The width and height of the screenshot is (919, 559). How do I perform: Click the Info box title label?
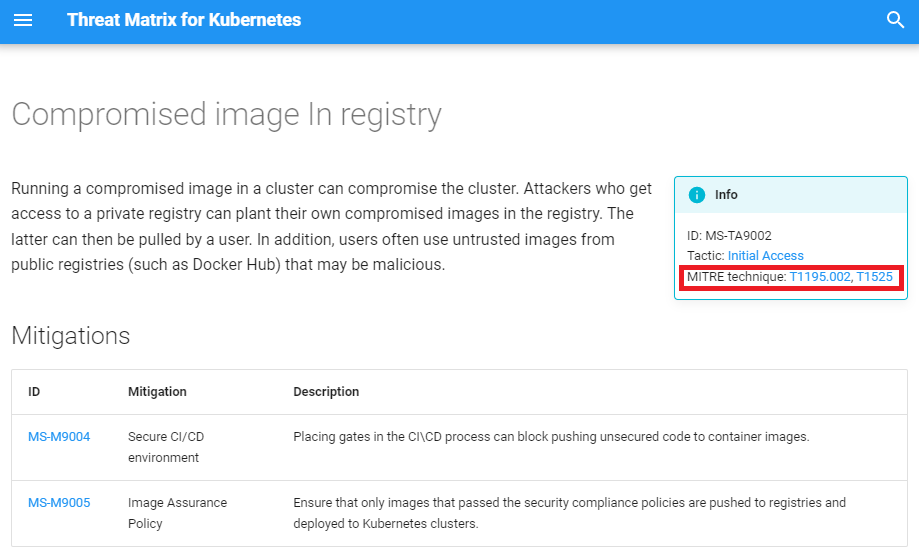726,195
